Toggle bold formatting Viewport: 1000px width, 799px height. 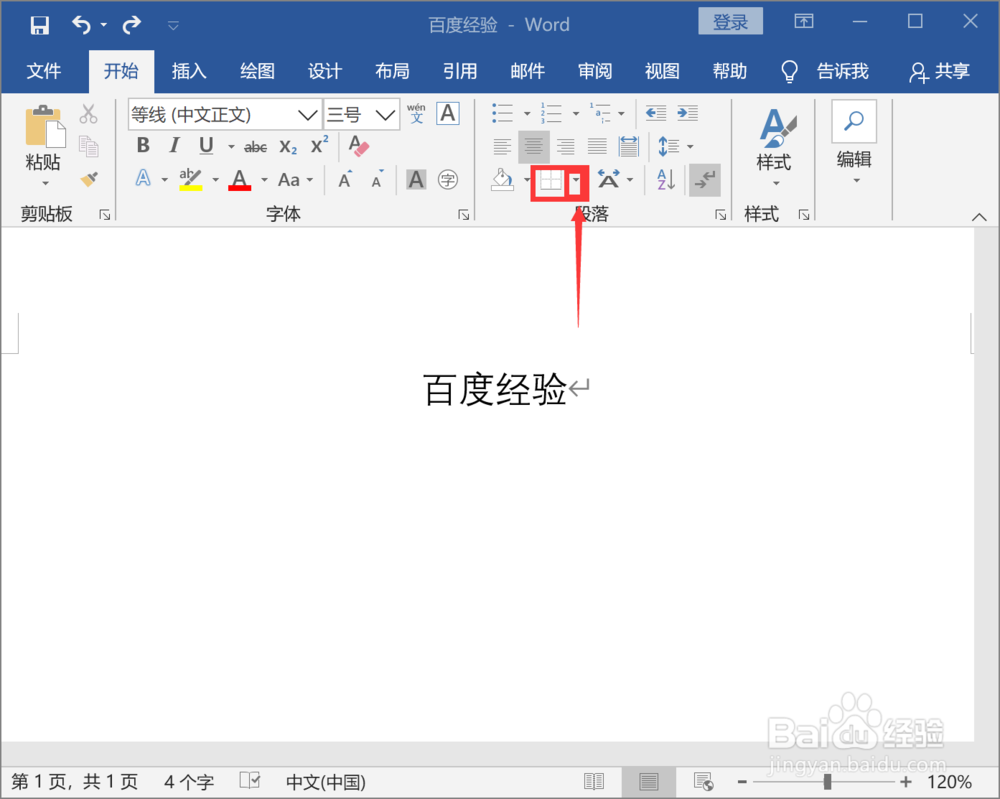(143, 146)
